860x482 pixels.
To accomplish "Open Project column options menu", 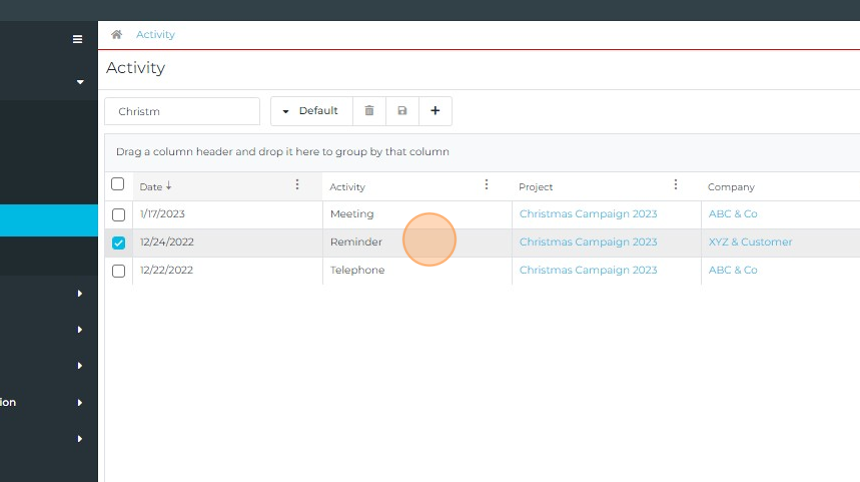I will pos(675,185).
